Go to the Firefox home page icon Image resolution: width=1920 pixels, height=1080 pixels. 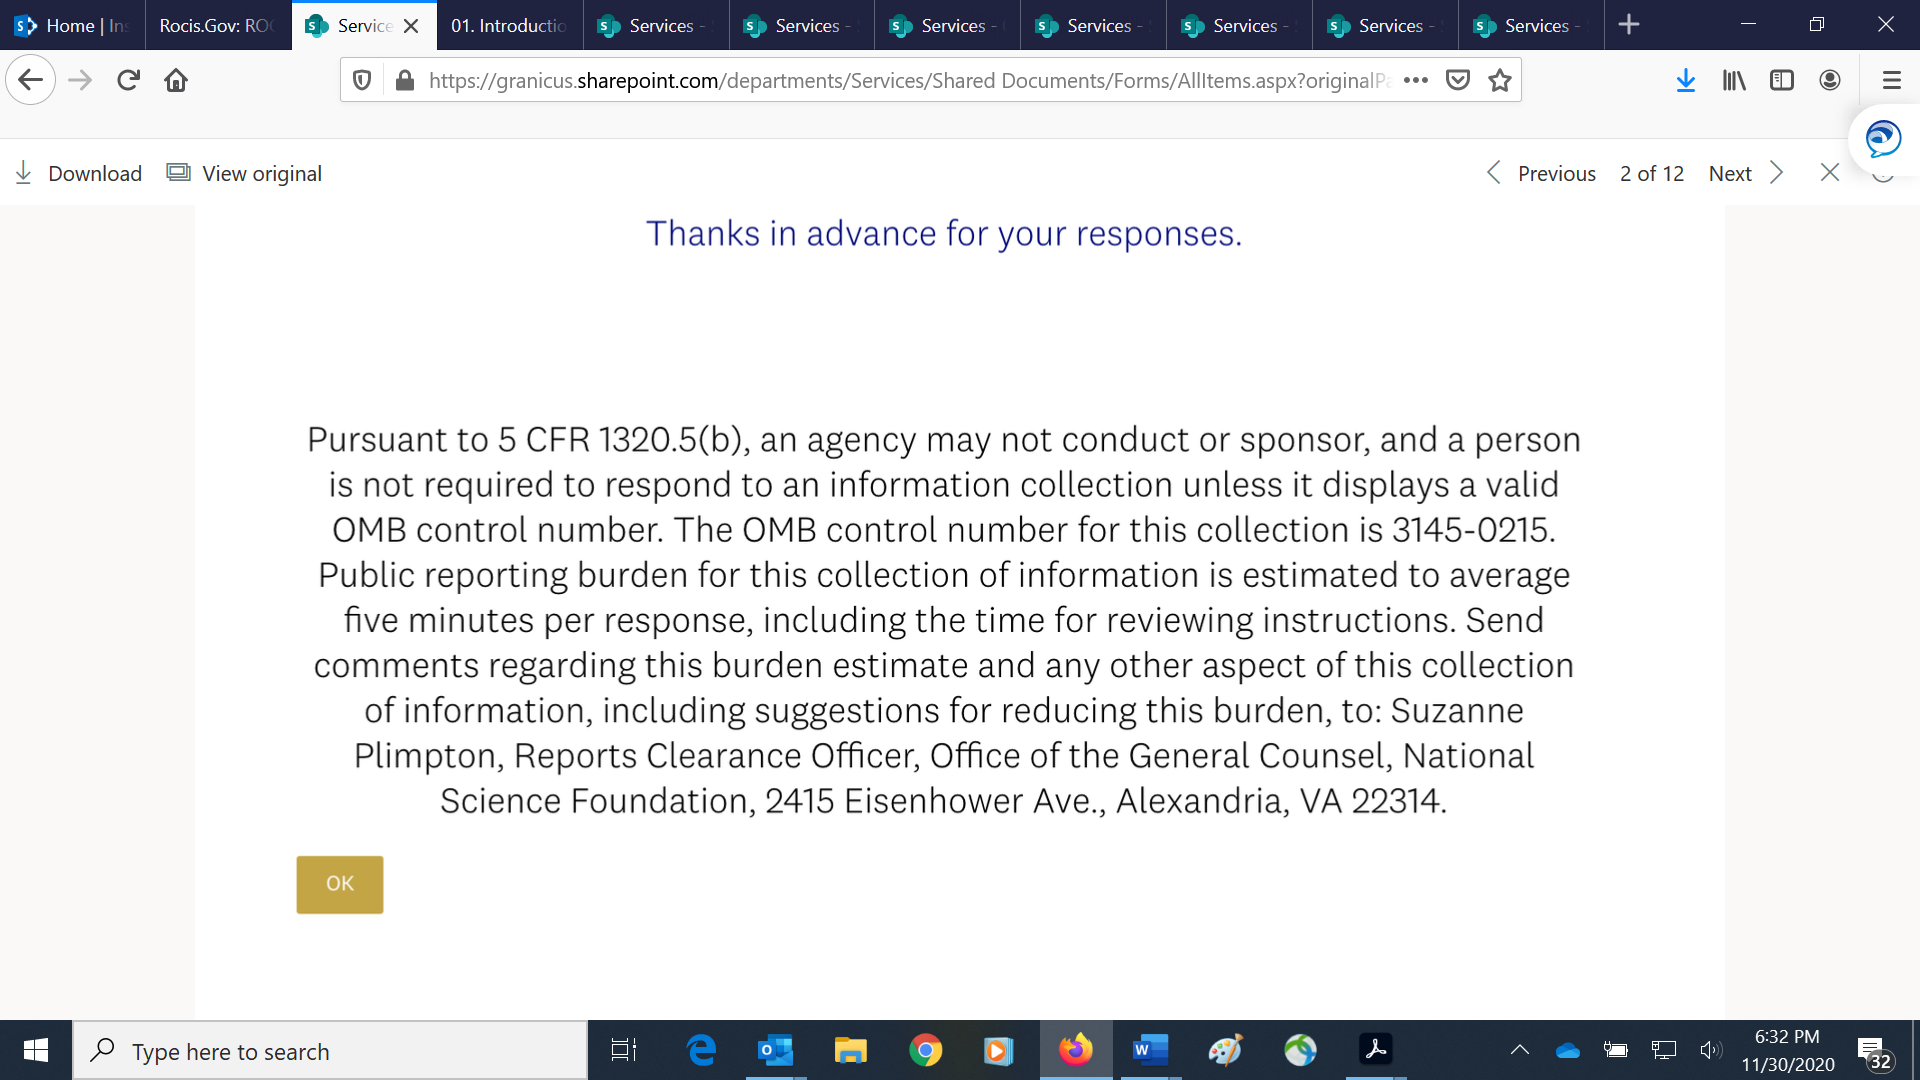[176, 80]
